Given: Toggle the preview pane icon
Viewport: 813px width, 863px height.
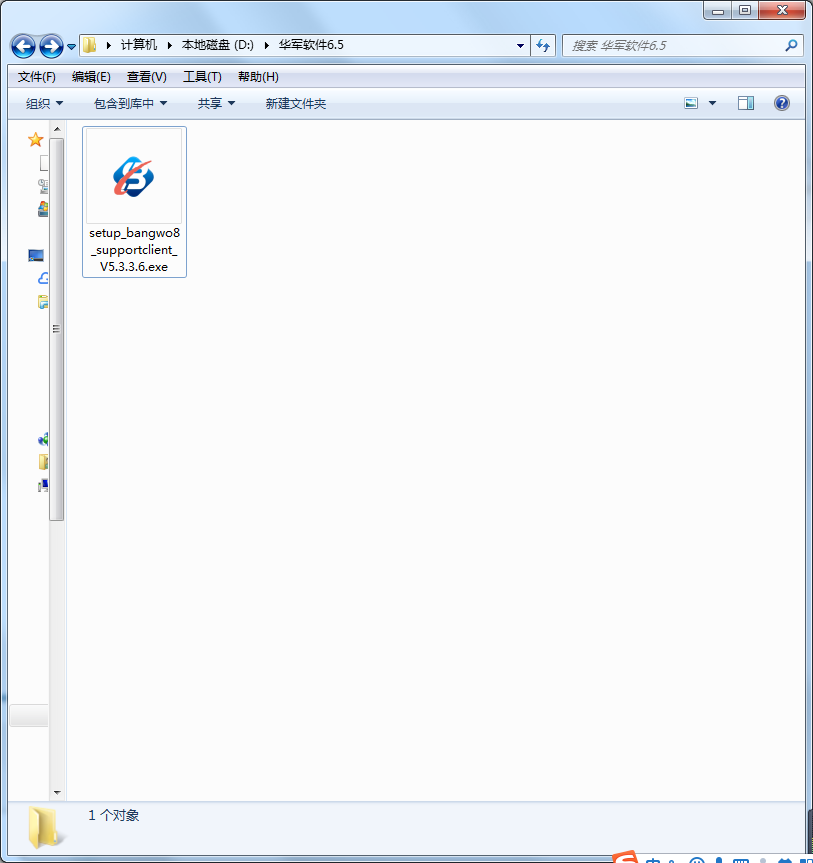Looking at the screenshot, I should 746,103.
